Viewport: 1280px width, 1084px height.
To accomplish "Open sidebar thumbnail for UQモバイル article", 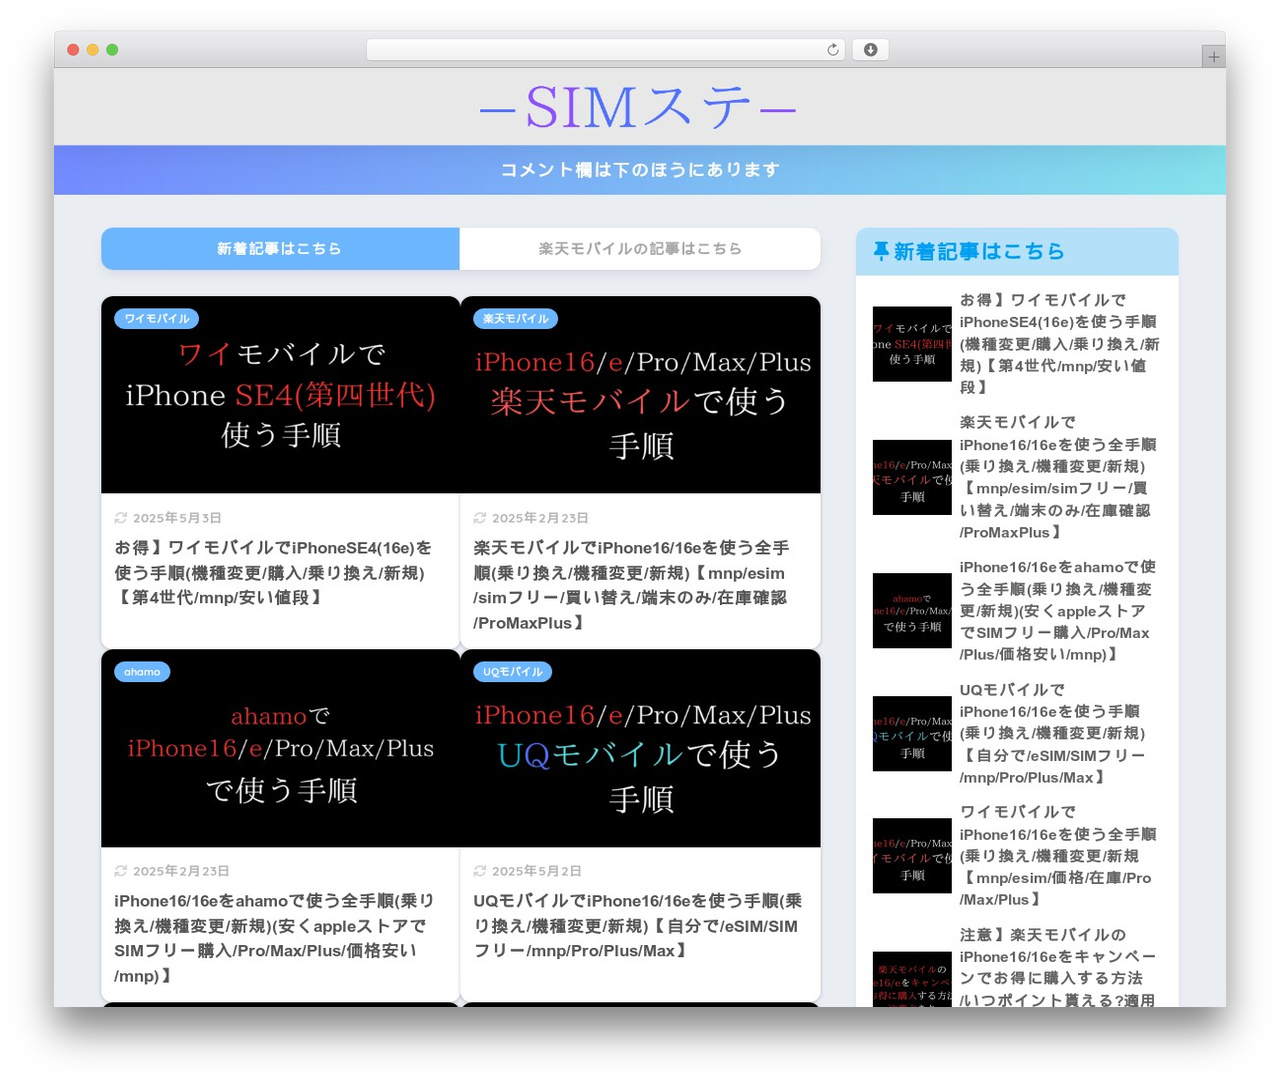I will (912, 733).
